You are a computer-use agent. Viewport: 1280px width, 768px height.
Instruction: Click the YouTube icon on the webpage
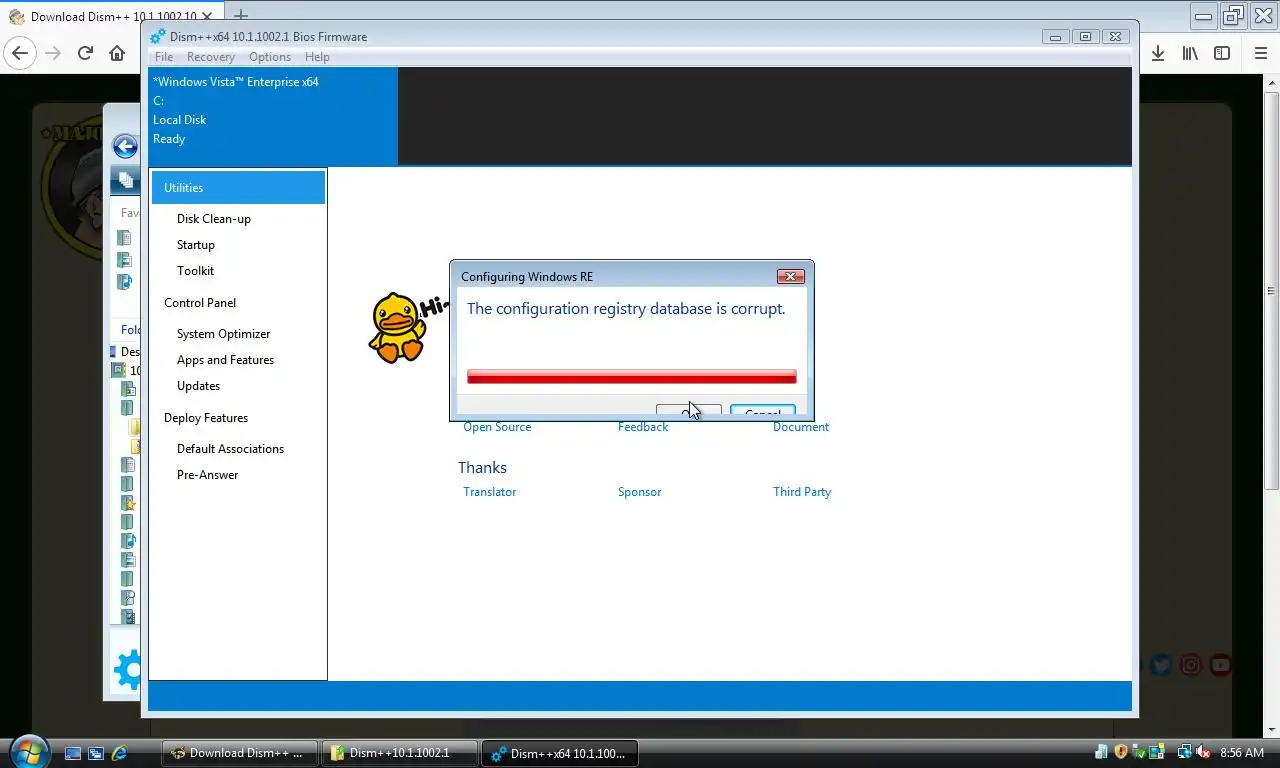coord(1220,665)
